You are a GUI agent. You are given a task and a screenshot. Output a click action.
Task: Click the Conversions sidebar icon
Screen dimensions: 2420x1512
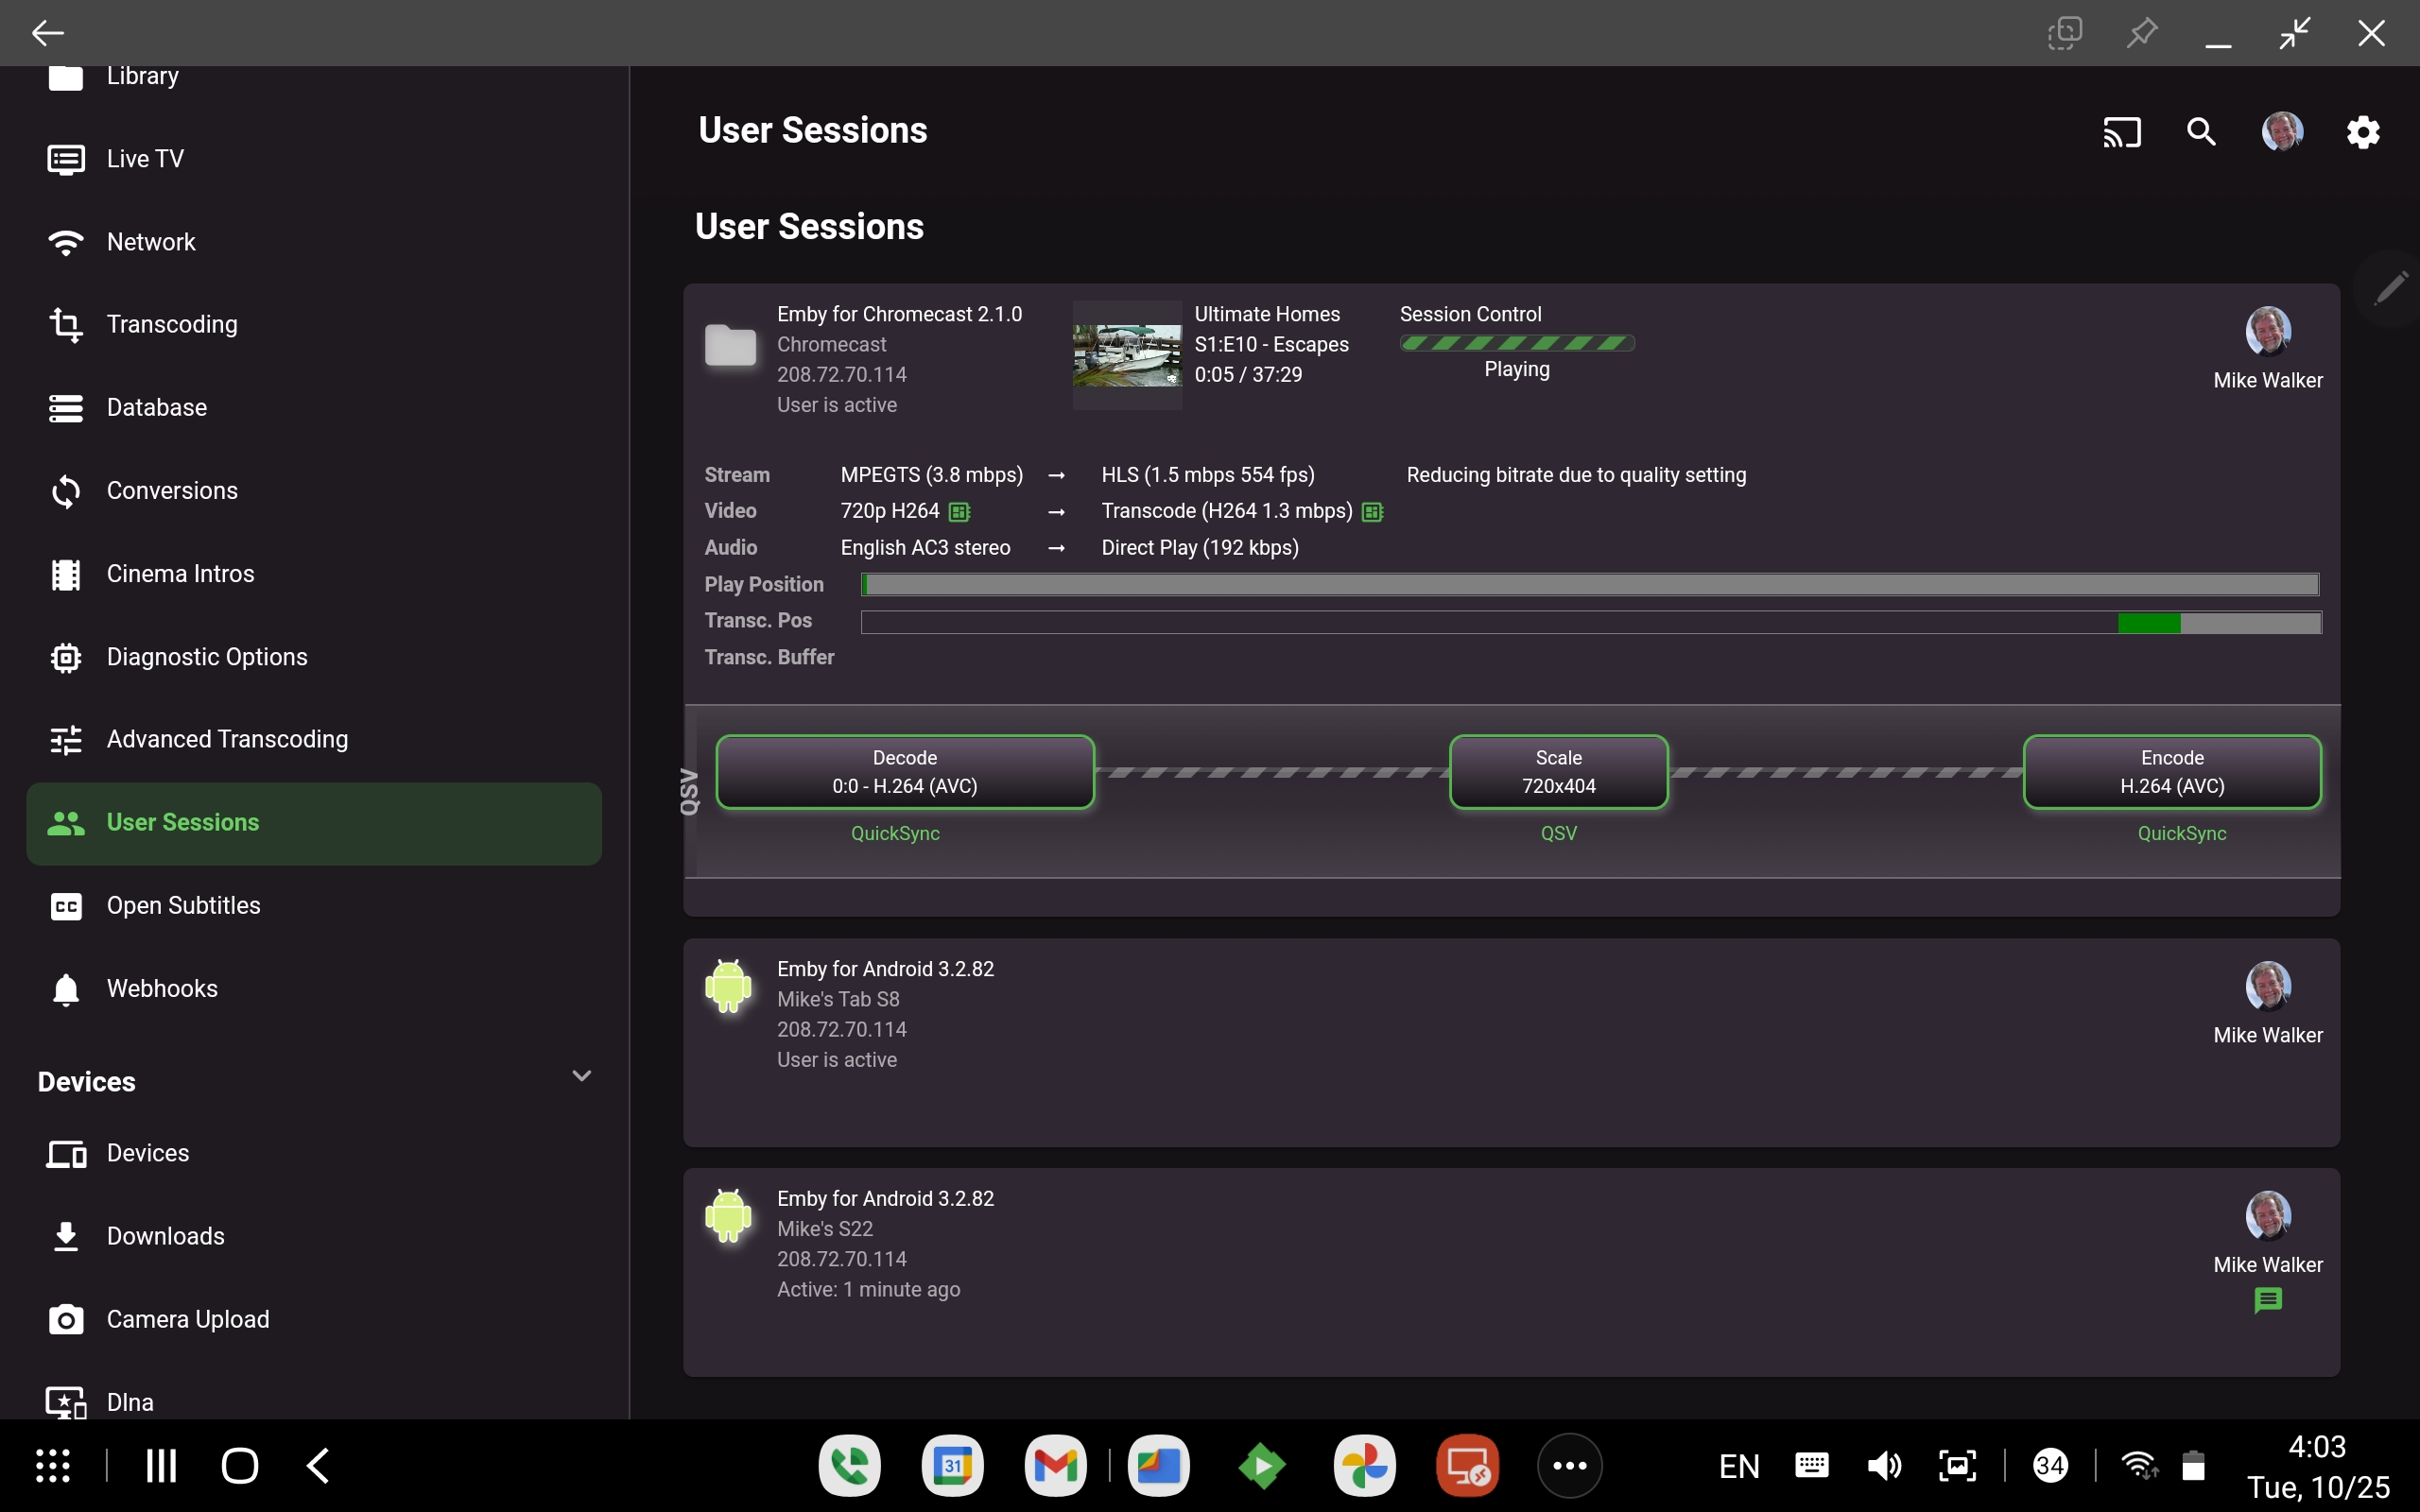coord(65,491)
